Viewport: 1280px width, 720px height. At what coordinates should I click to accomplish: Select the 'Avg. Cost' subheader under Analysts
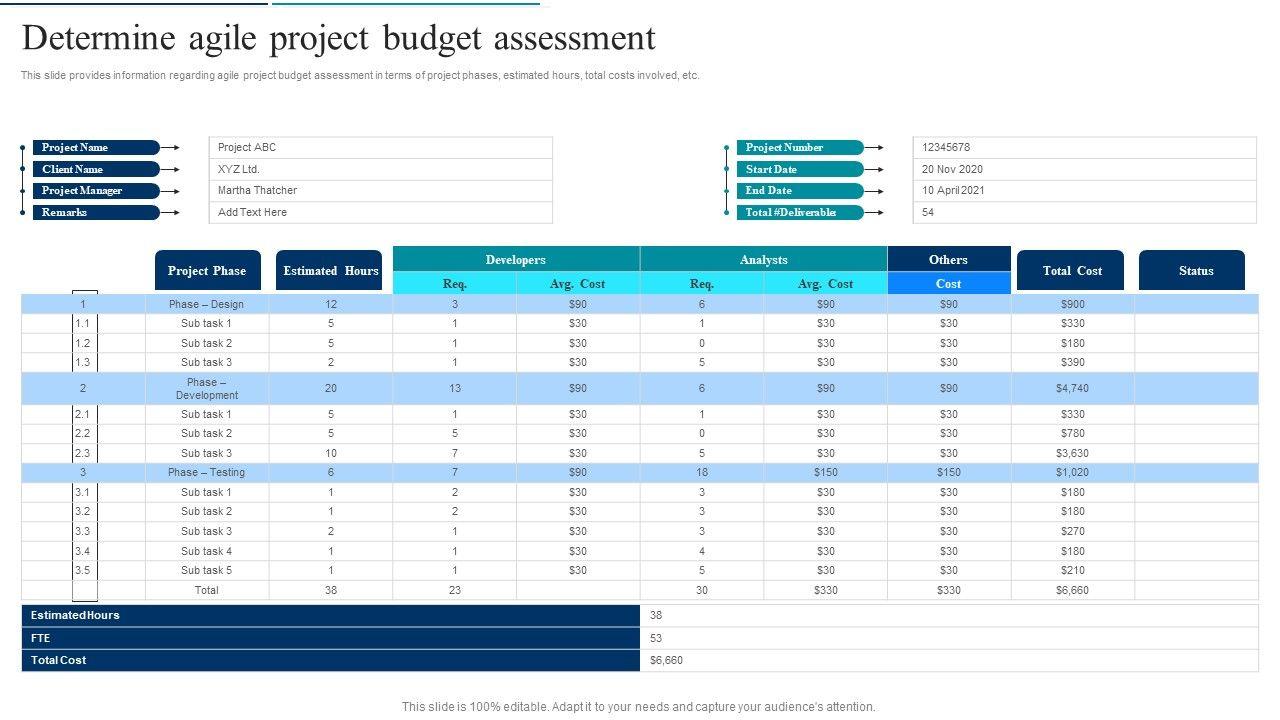[x=826, y=283]
